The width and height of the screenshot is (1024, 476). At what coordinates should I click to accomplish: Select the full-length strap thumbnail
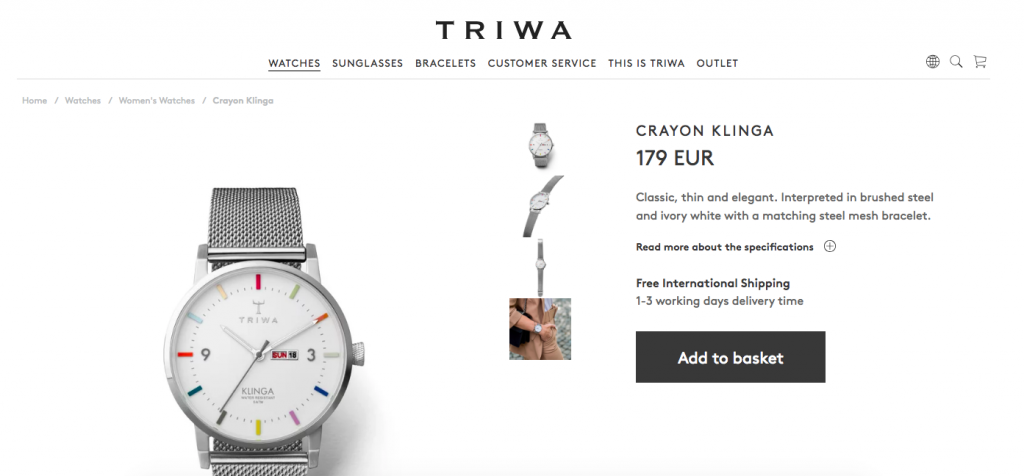click(540, 268)
